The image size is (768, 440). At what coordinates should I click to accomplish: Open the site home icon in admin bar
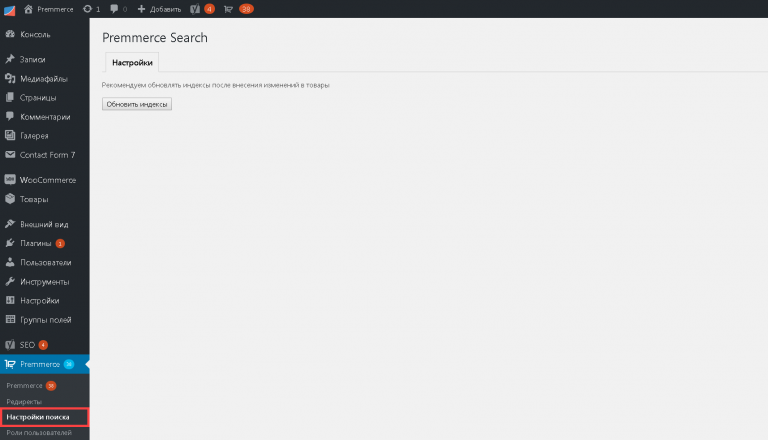tap(28, 9)
